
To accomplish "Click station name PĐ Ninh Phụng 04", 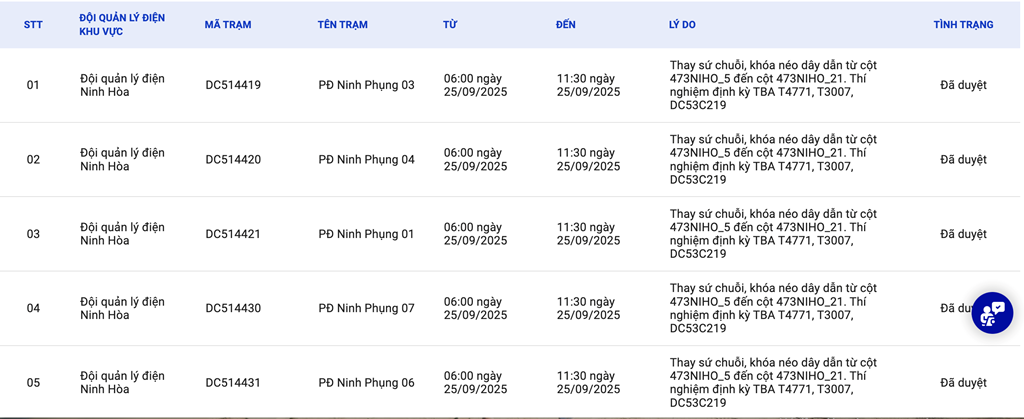I will click(x=366, y=160).
